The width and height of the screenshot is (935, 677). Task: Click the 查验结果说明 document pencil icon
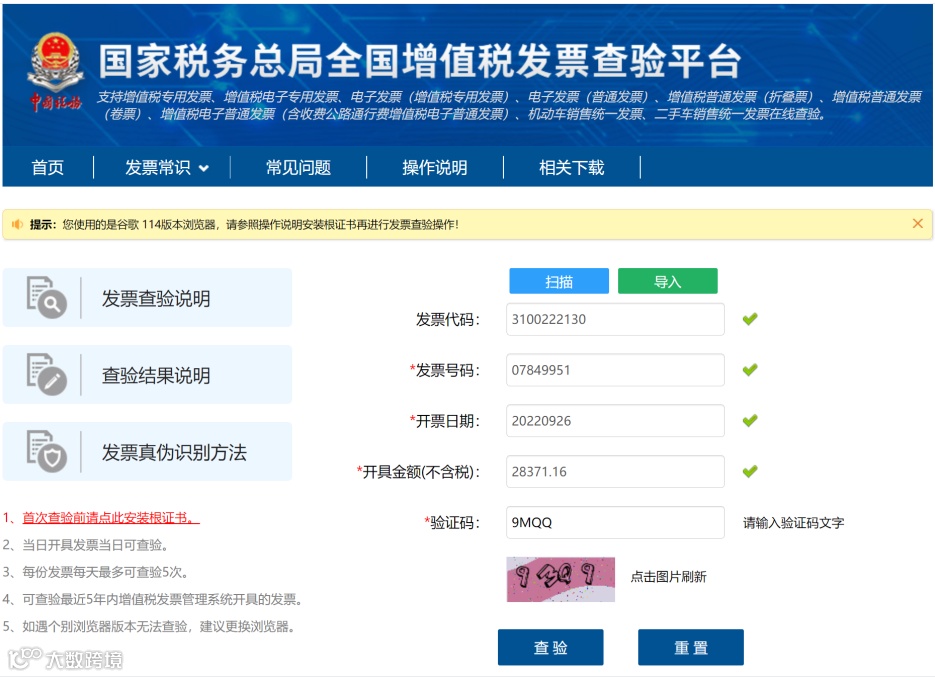(47, 374)
